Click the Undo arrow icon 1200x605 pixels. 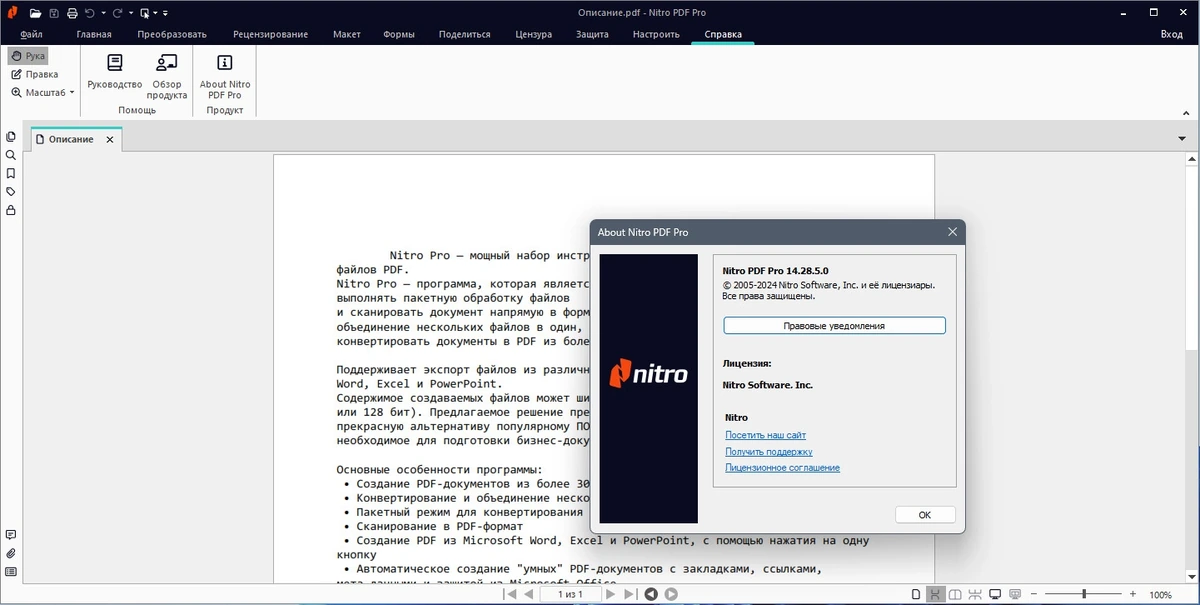(90, 13)
